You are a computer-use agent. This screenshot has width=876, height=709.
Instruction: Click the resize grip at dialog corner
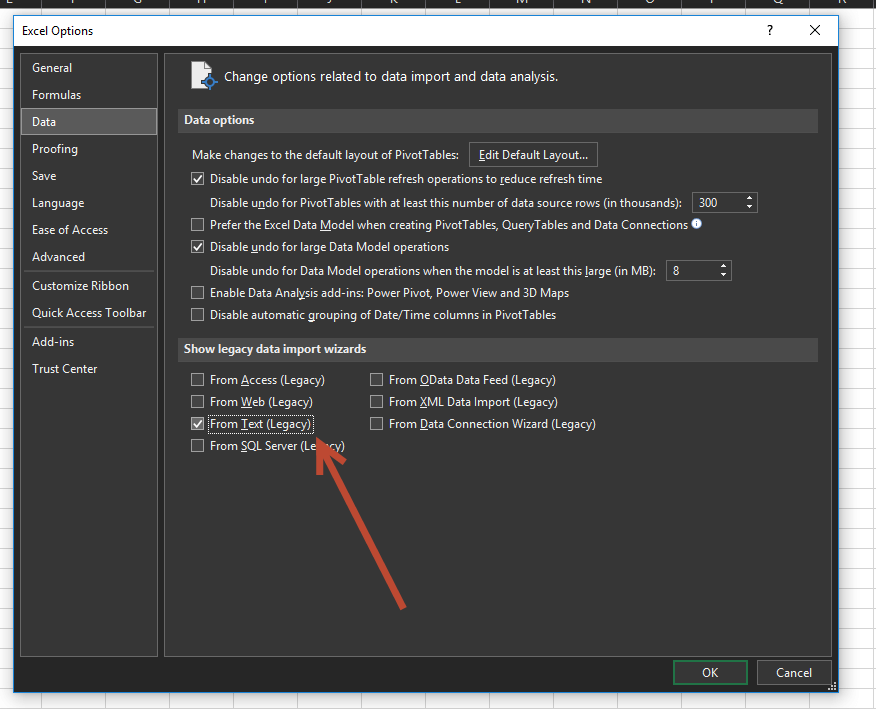pyautogui.click(x=832, y=686)
